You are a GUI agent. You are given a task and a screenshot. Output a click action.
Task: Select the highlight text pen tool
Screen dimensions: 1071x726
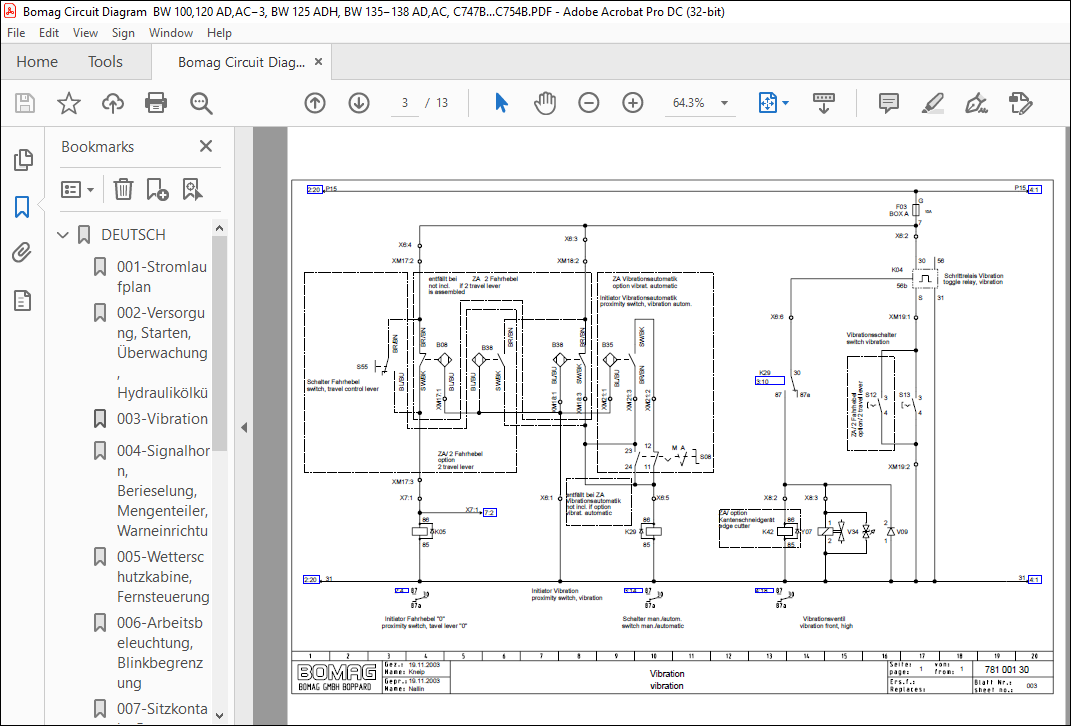click(x=932, y=103)
